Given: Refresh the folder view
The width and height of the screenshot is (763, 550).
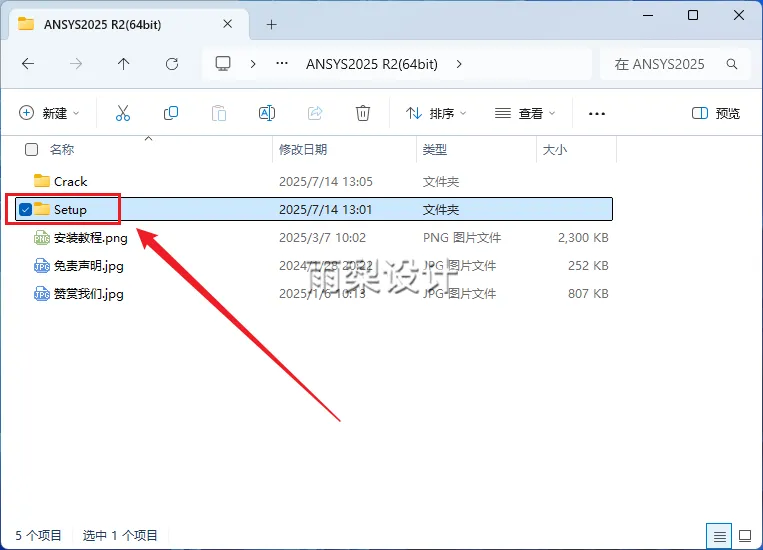Looking at the screenshot, I should click(x=172, y=64).
